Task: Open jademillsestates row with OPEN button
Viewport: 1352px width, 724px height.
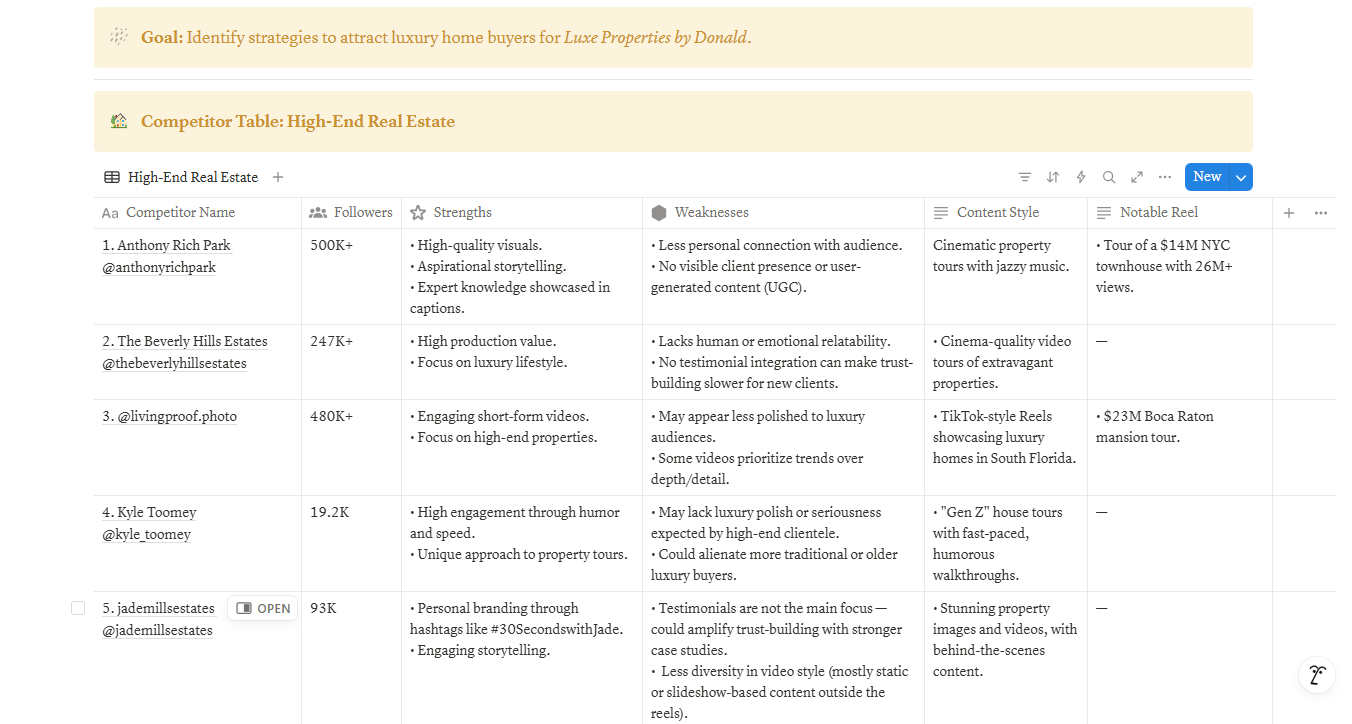Action: (263, 608)
